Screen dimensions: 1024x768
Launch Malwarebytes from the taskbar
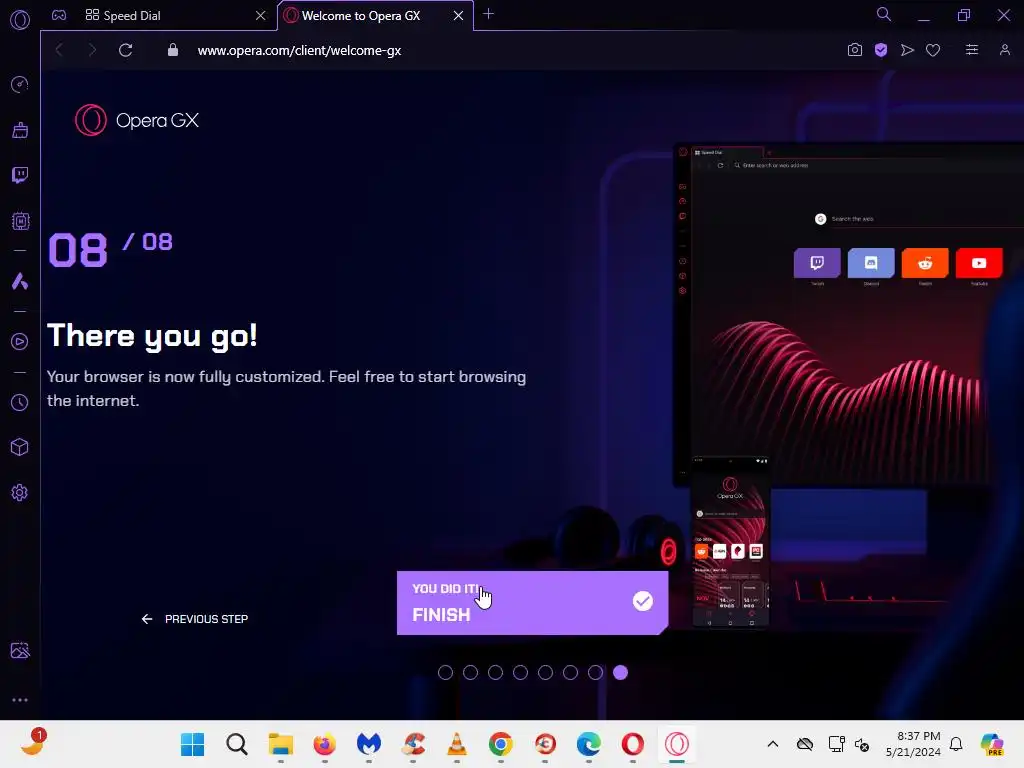(369, 744)
